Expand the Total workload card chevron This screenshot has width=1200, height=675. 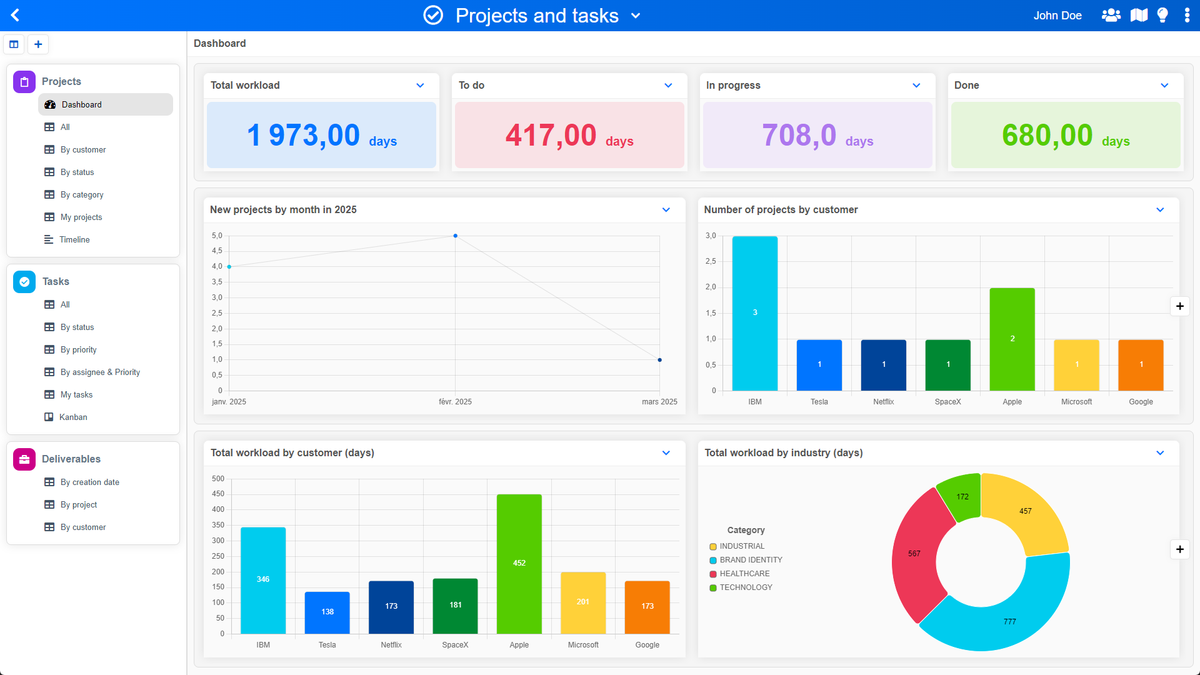(420, 86)
